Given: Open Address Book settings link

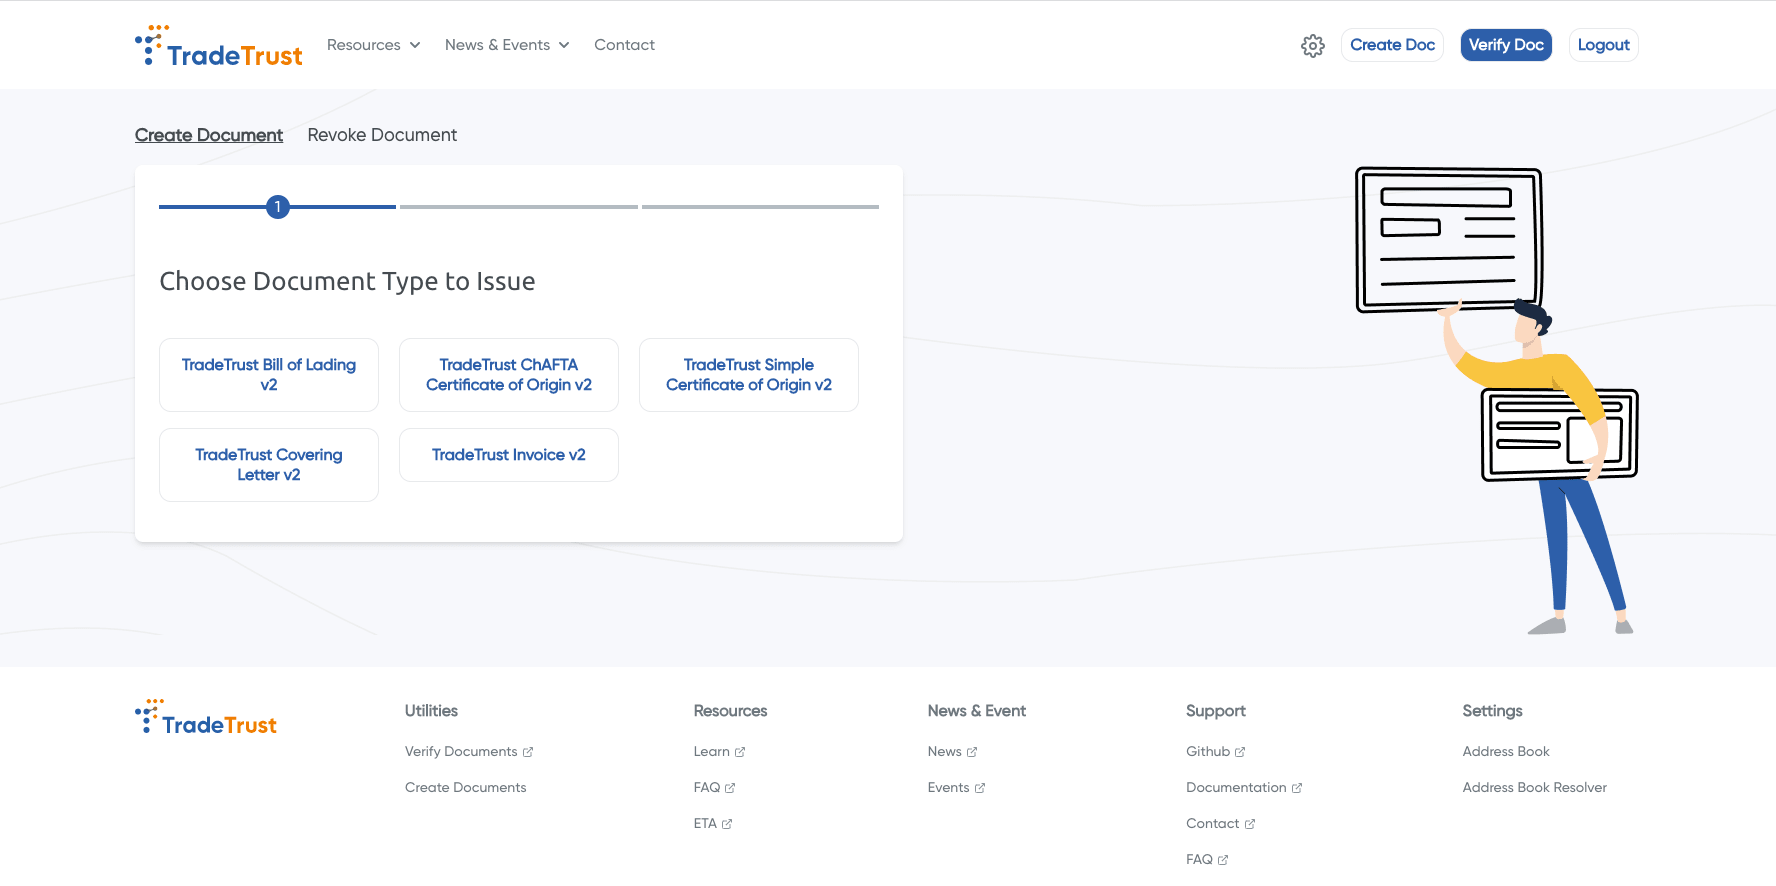Looking at the screenshot, I should pyautogui.click(x=1506, y=752).
